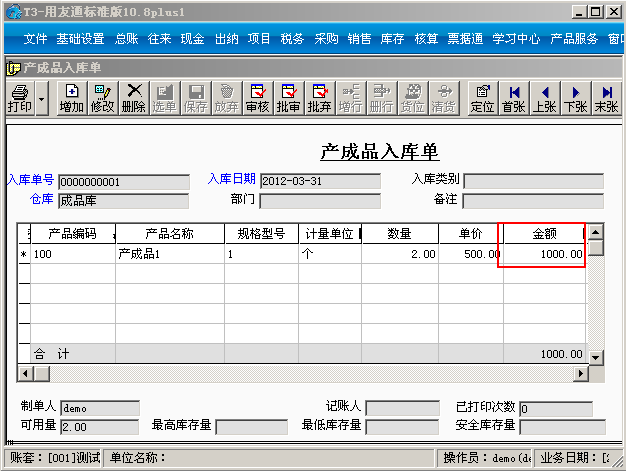Image resolution: width=626 pixels, height=471 pixels.
Task: Click the 产成品入库单 window icon
Action: (13, 68)
